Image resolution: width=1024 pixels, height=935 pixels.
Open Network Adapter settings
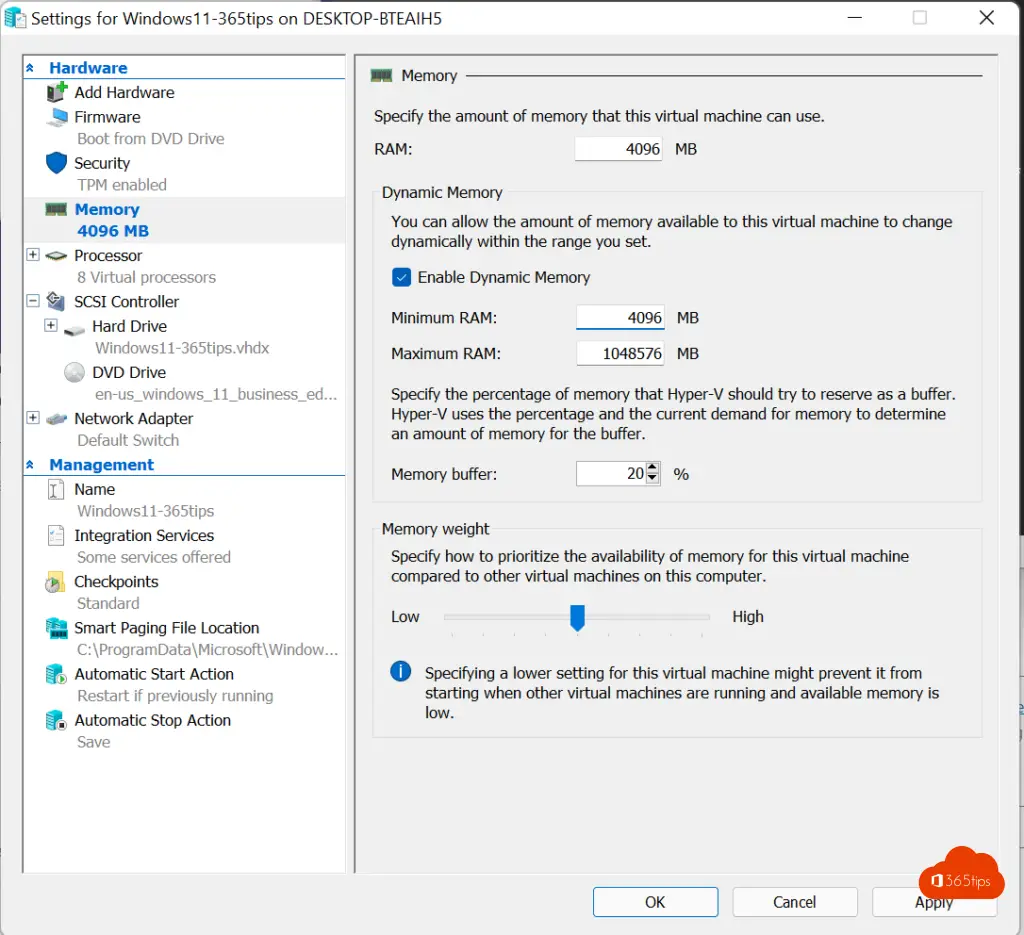(133, 419)
